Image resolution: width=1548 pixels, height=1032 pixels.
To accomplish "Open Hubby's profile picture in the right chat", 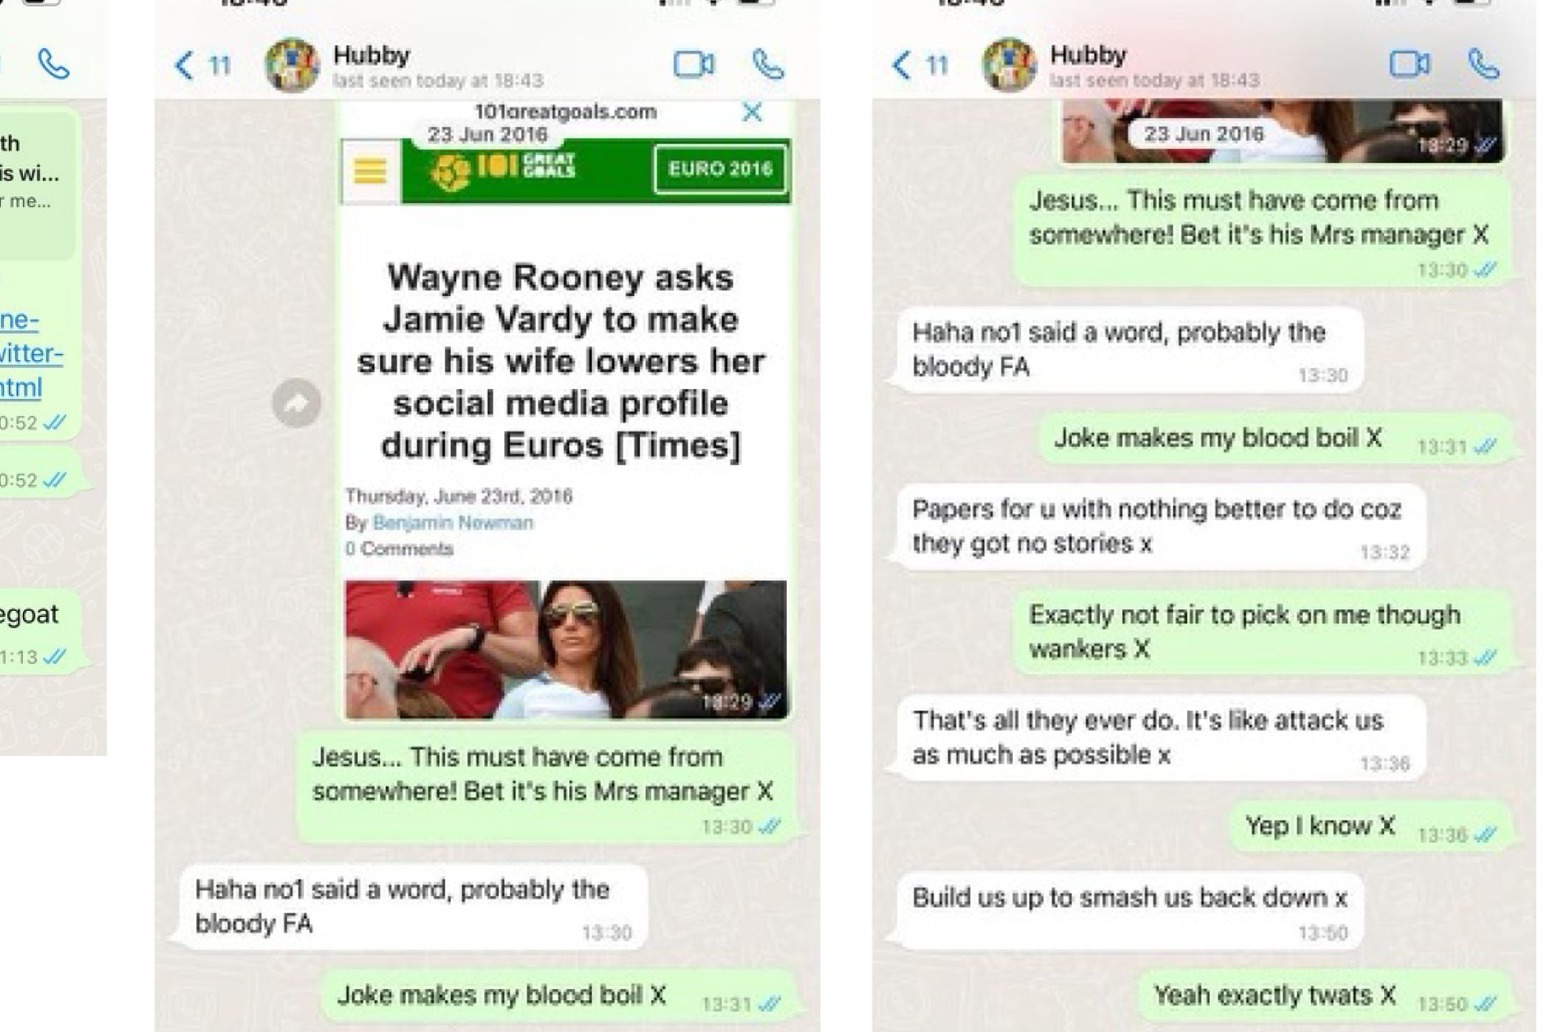I will tap(1009, 65).
